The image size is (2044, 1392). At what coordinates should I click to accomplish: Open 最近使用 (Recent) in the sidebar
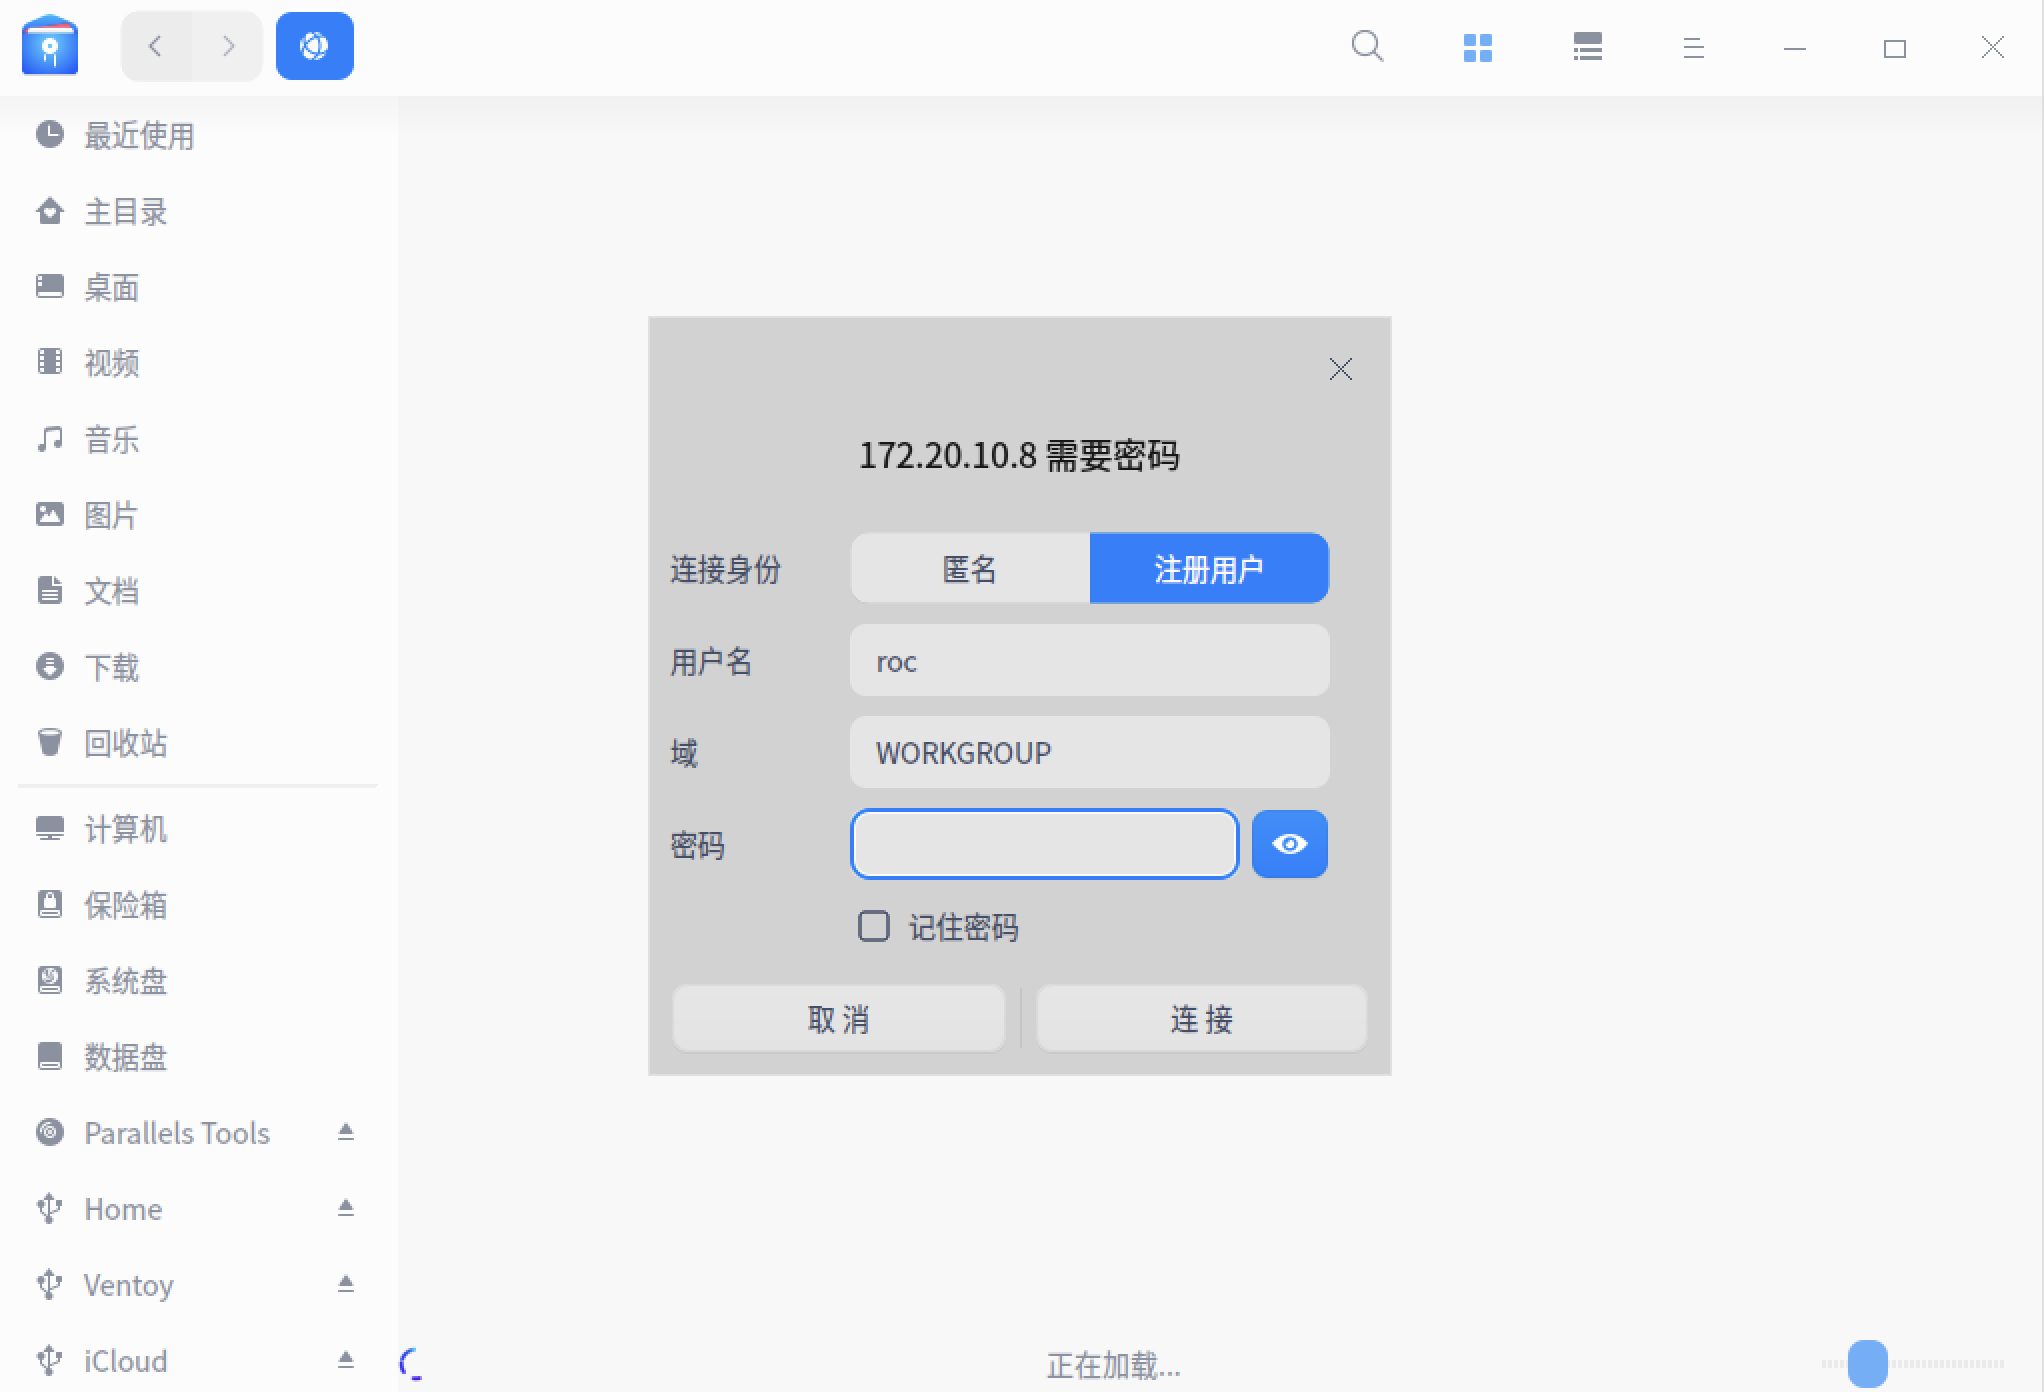tap(138, 136)
